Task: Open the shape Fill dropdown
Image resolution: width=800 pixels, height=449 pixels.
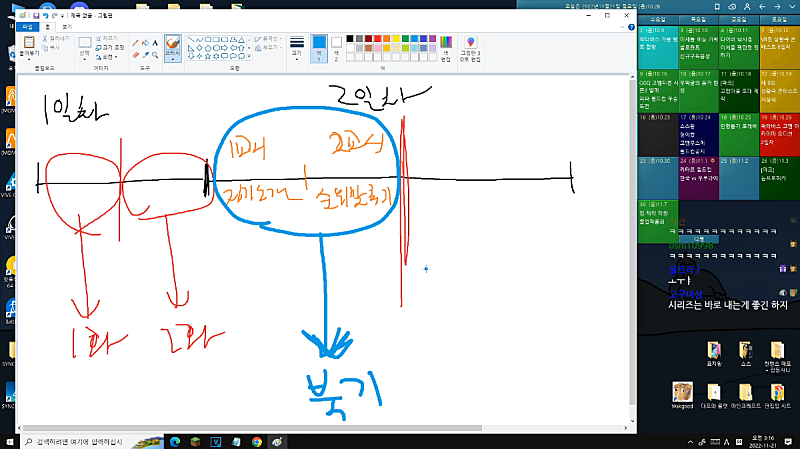Action: [x=268, y=47]
